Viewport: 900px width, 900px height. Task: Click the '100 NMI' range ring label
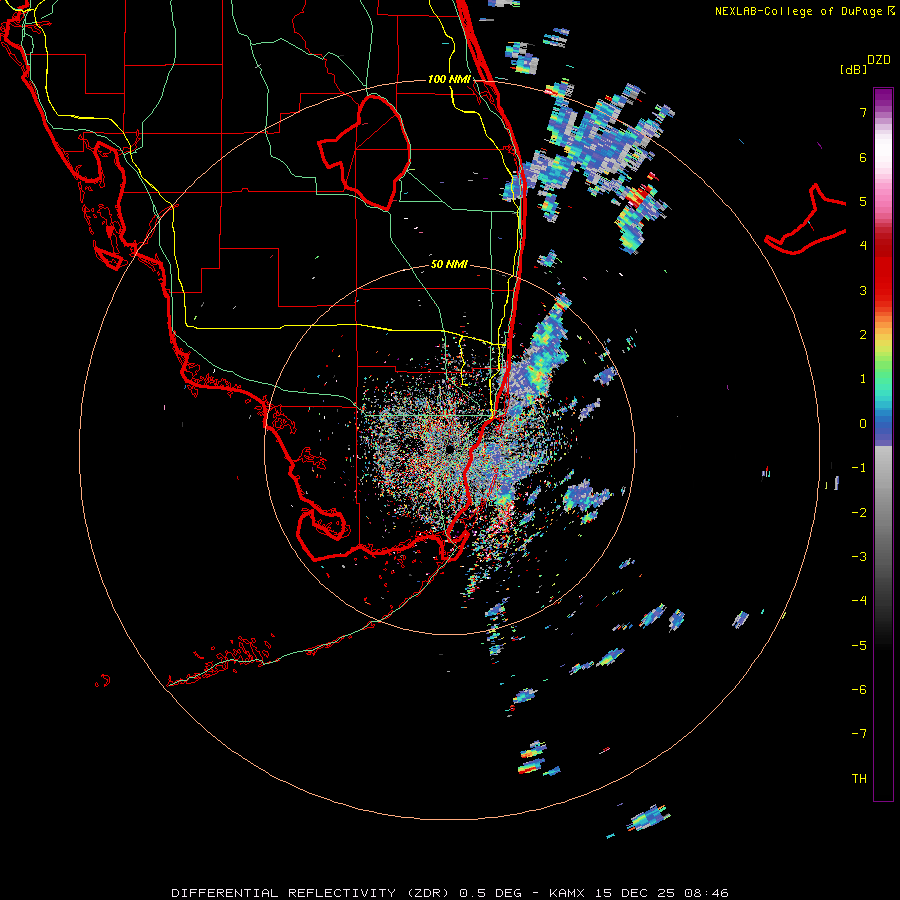(x=449, y=79)
